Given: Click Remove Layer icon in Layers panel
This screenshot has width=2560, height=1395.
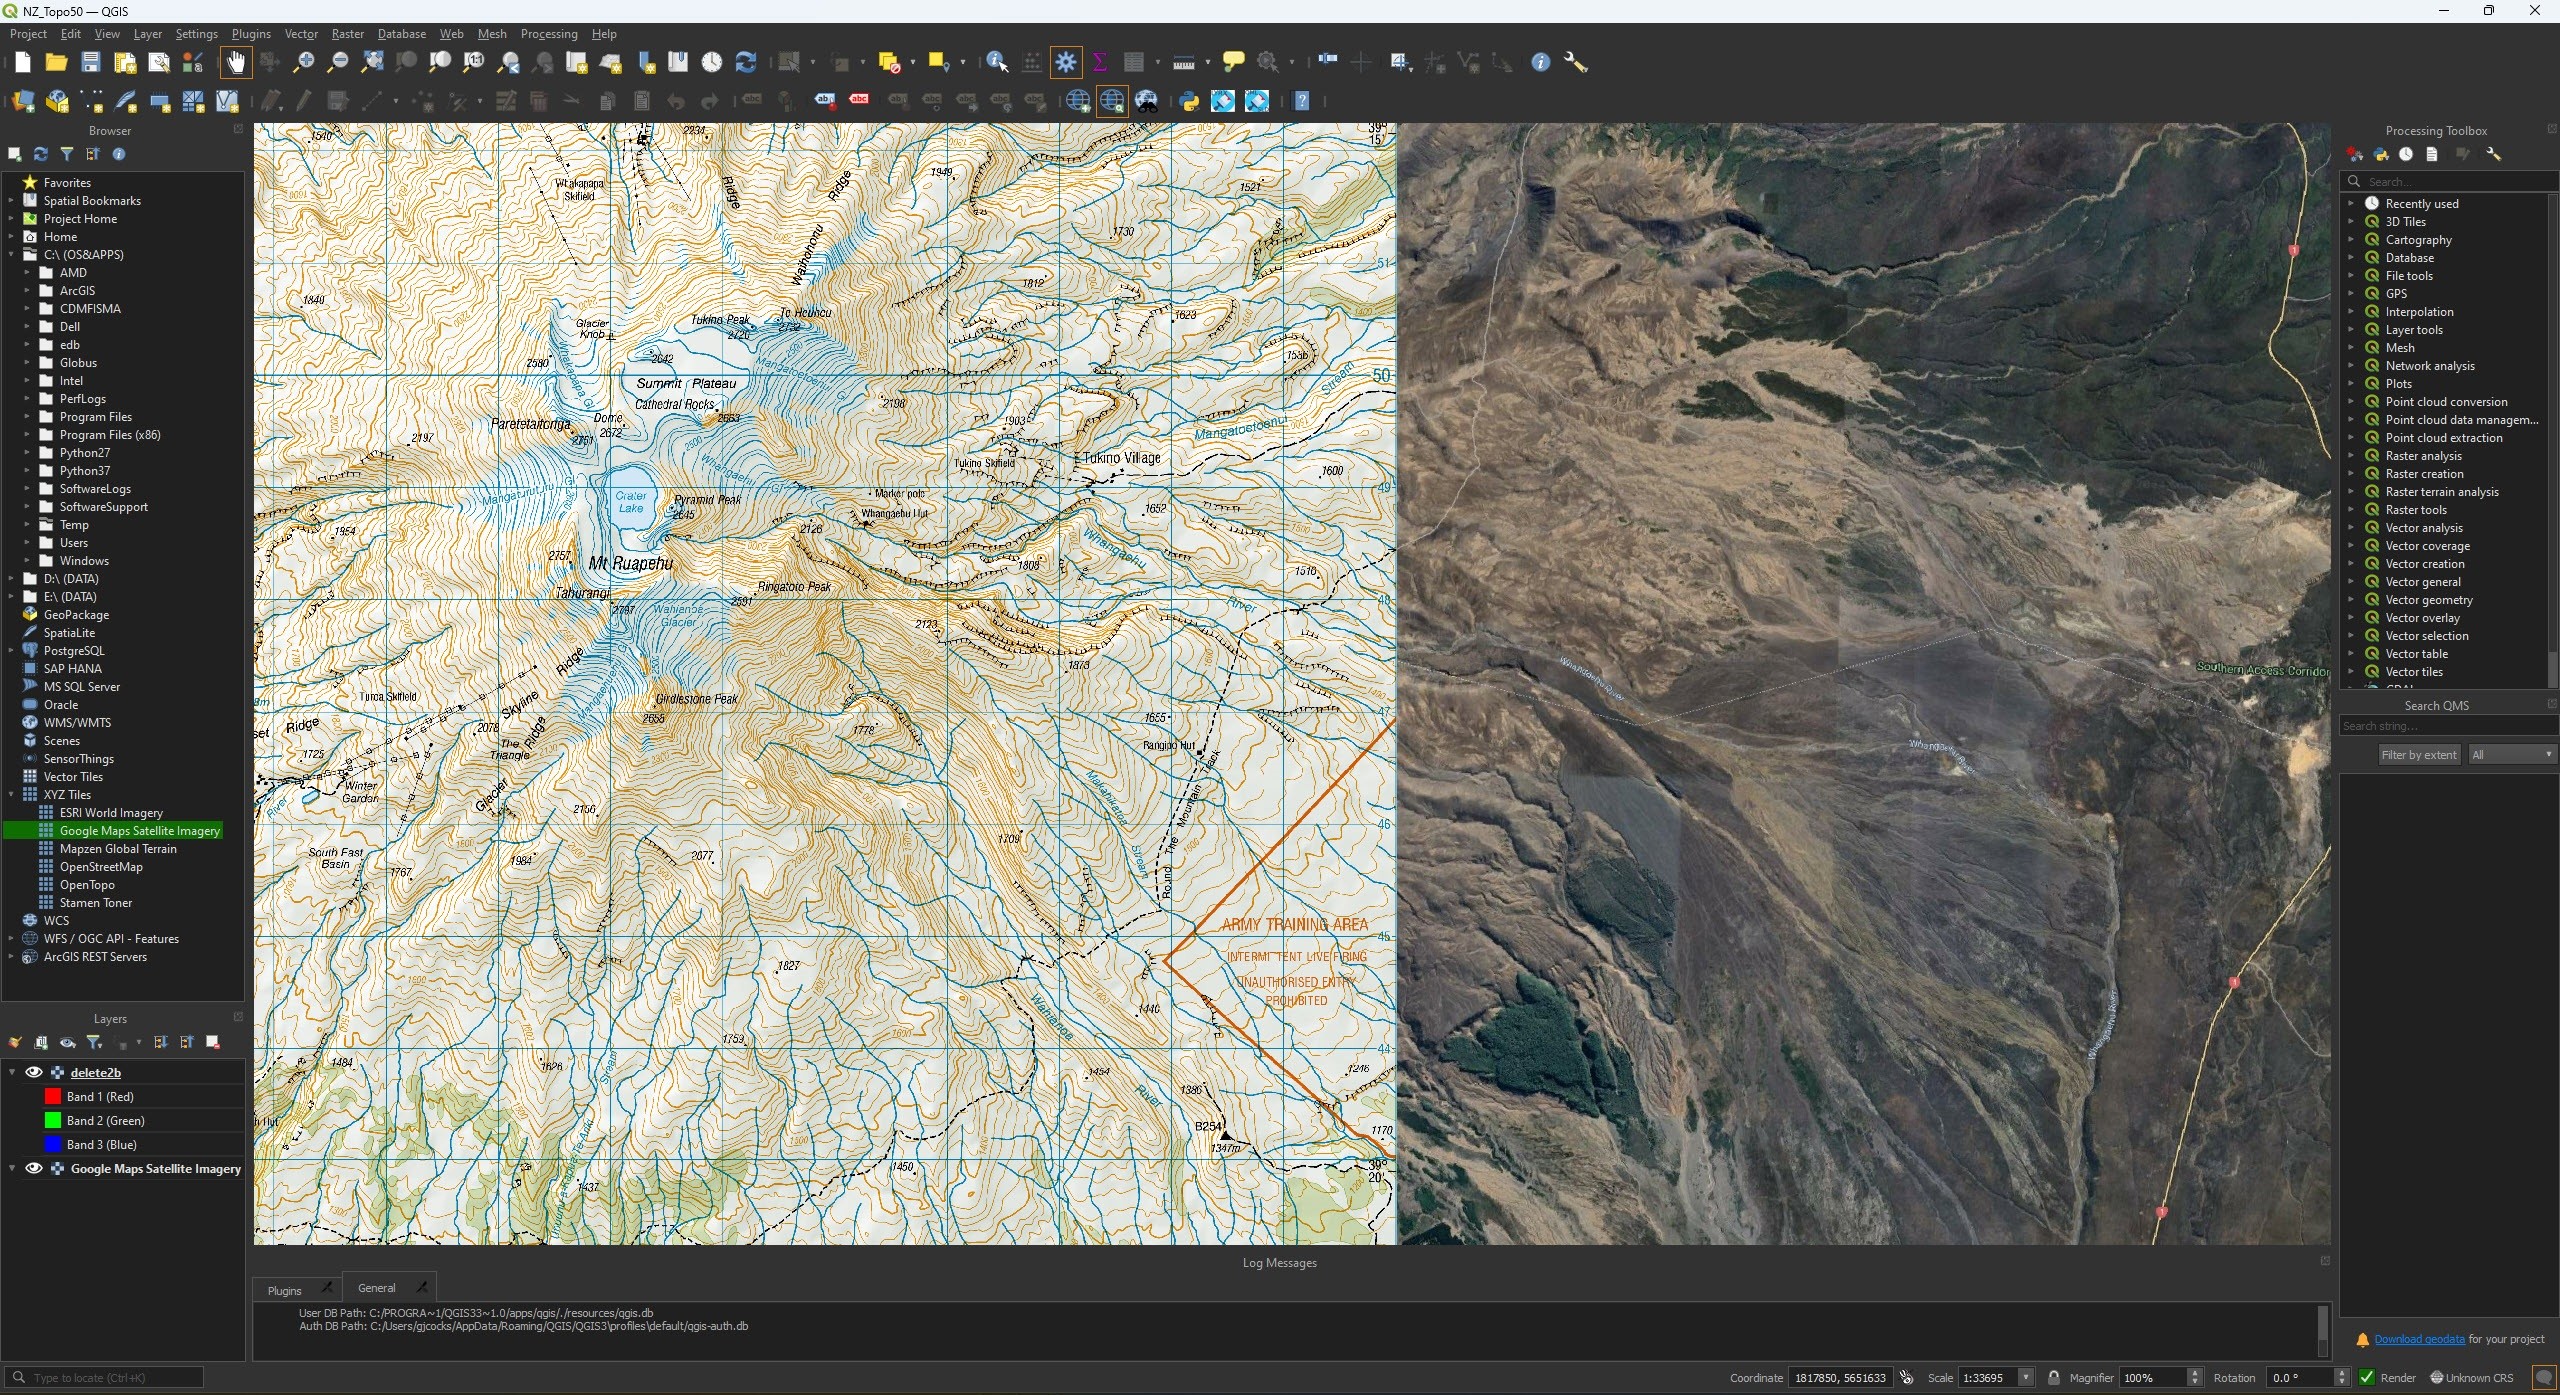Looking at the screenshot, I should point(212,1042).
